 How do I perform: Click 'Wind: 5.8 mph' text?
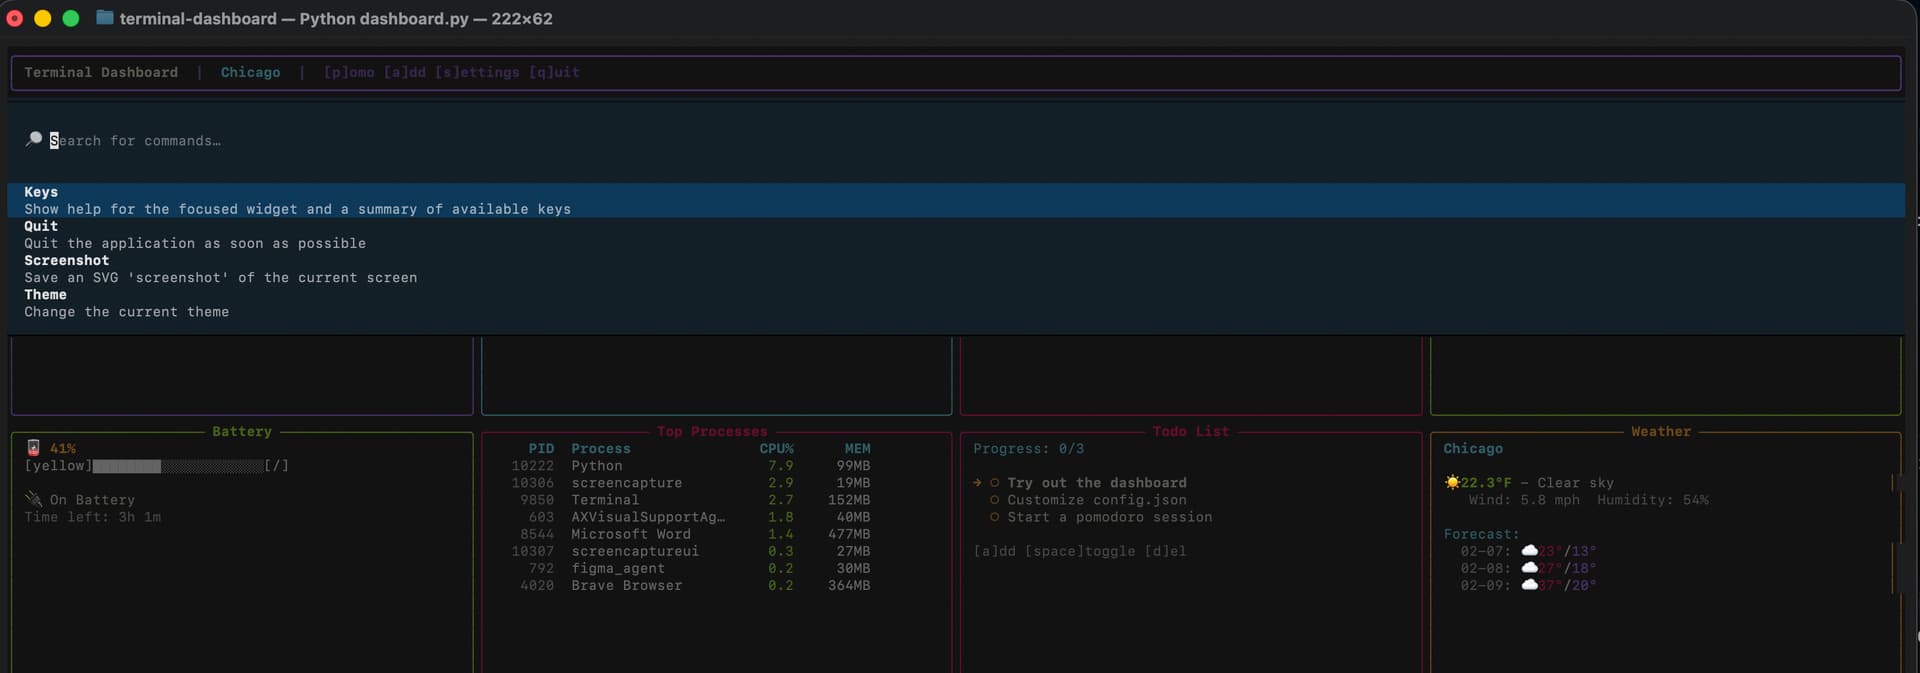(1524, 500)
